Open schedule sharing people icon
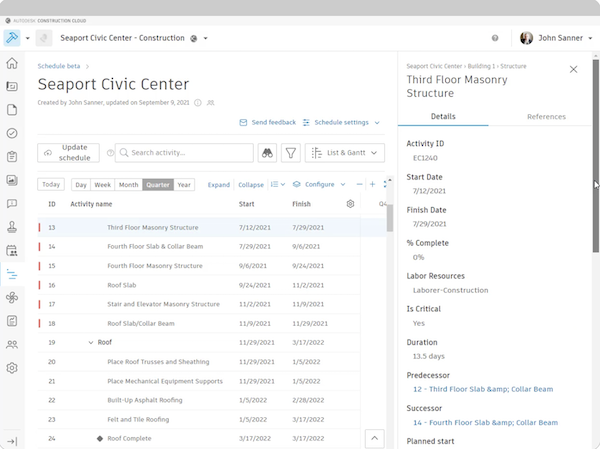This screenshot has height=449, width=600. click(210, 103)
